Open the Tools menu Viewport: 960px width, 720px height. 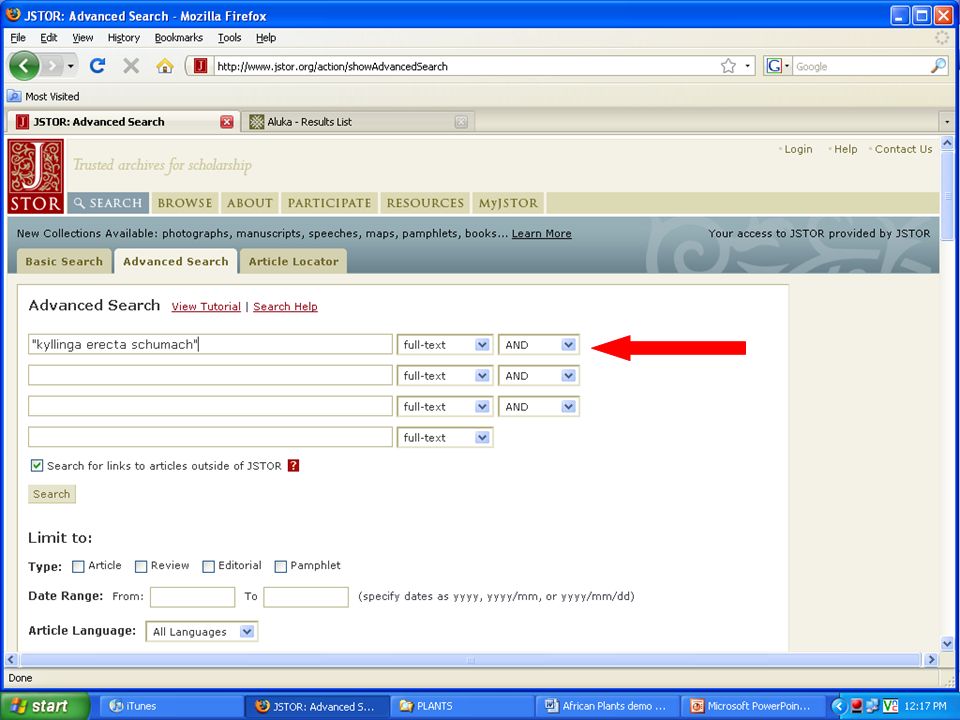229,37
